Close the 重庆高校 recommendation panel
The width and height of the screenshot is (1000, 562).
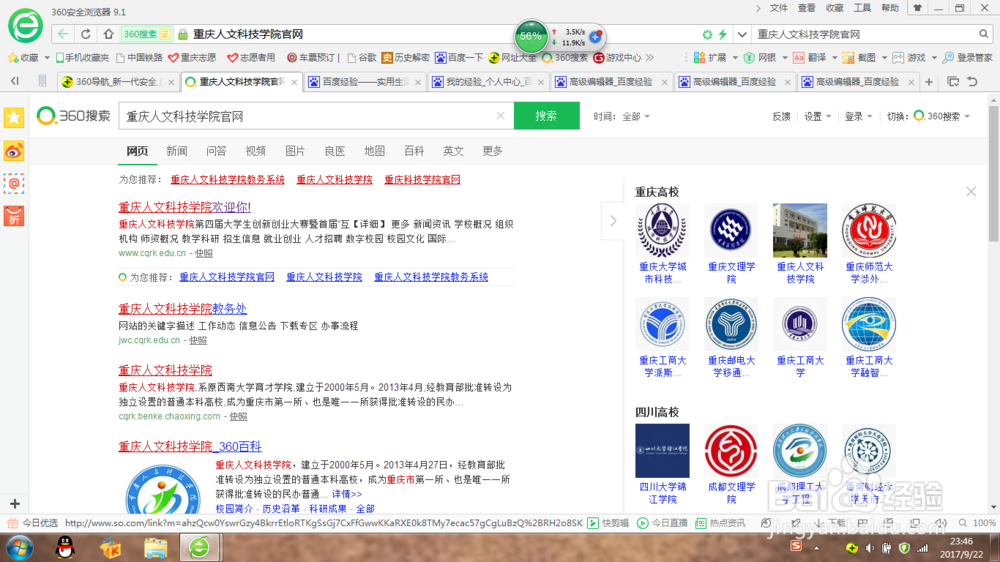(971, 191)
